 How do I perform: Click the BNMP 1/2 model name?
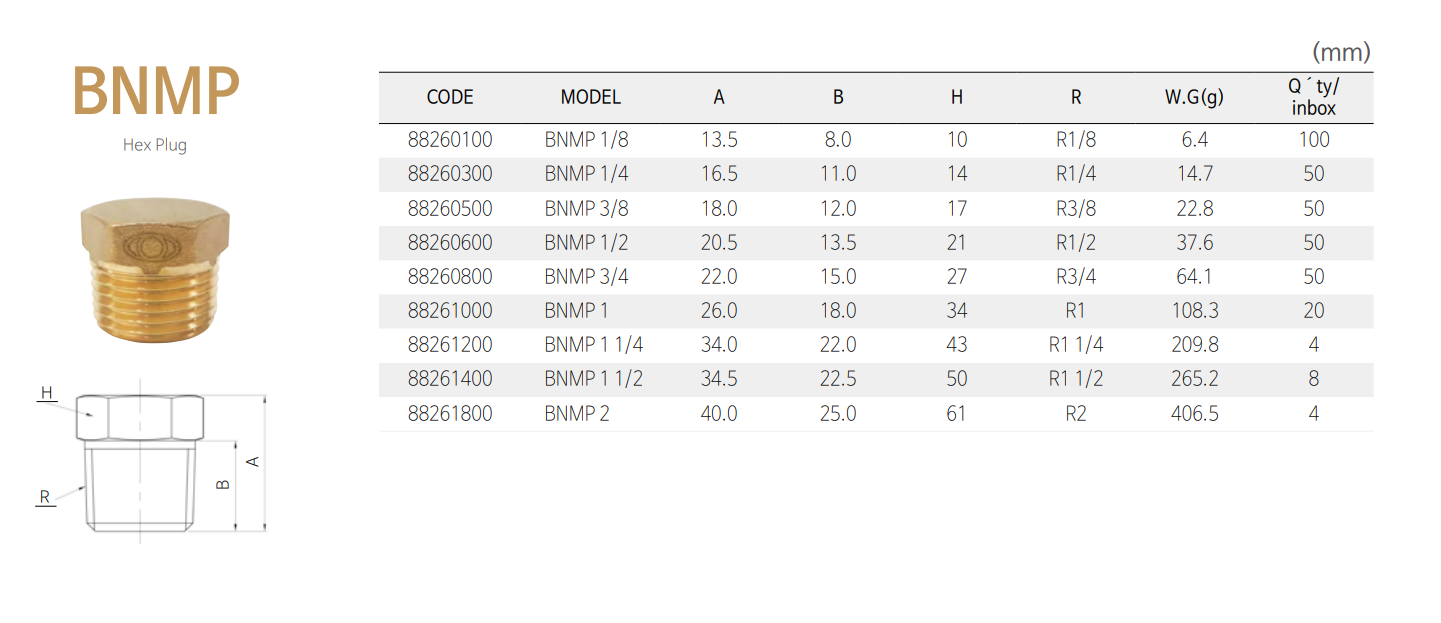[x=587, y=243]
